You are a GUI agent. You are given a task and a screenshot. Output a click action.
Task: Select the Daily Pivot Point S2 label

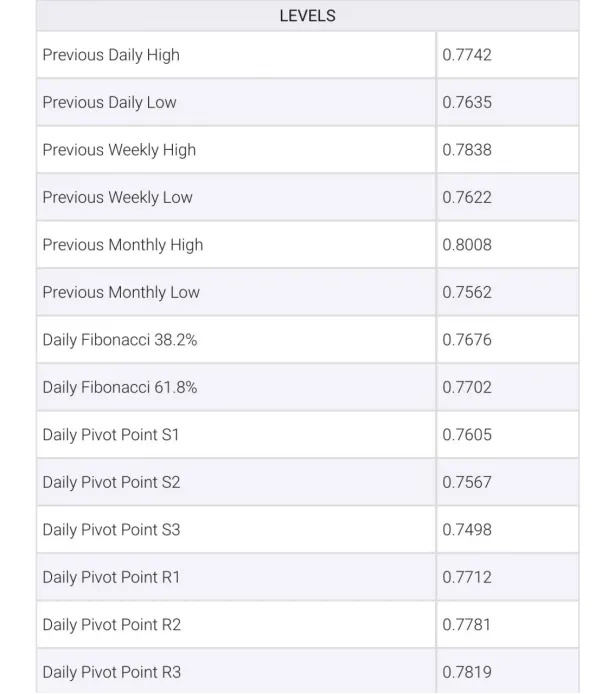tap(111, 482)
